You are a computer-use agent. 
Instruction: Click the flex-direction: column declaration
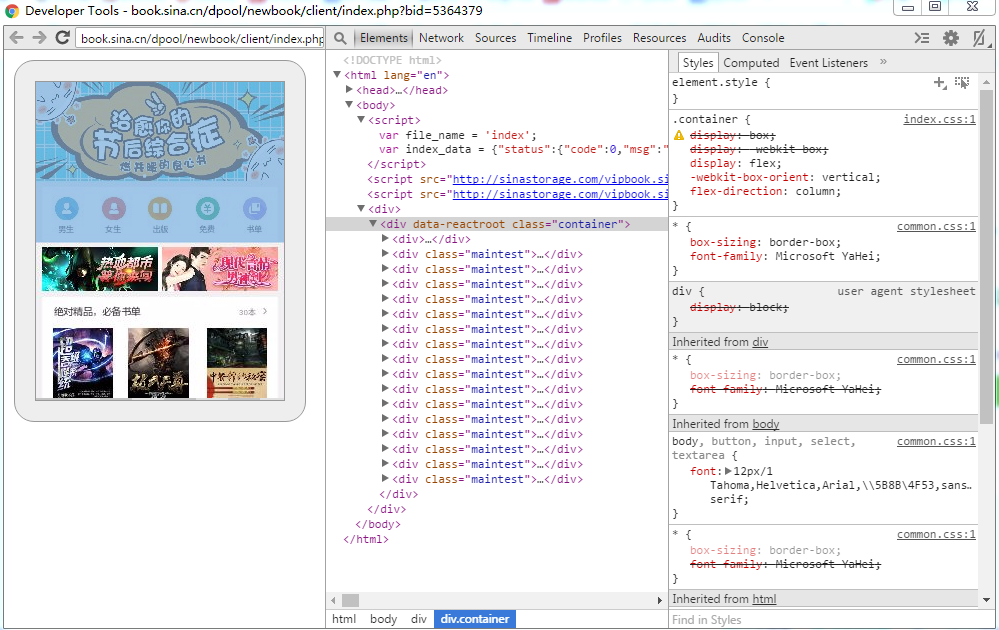765,191
